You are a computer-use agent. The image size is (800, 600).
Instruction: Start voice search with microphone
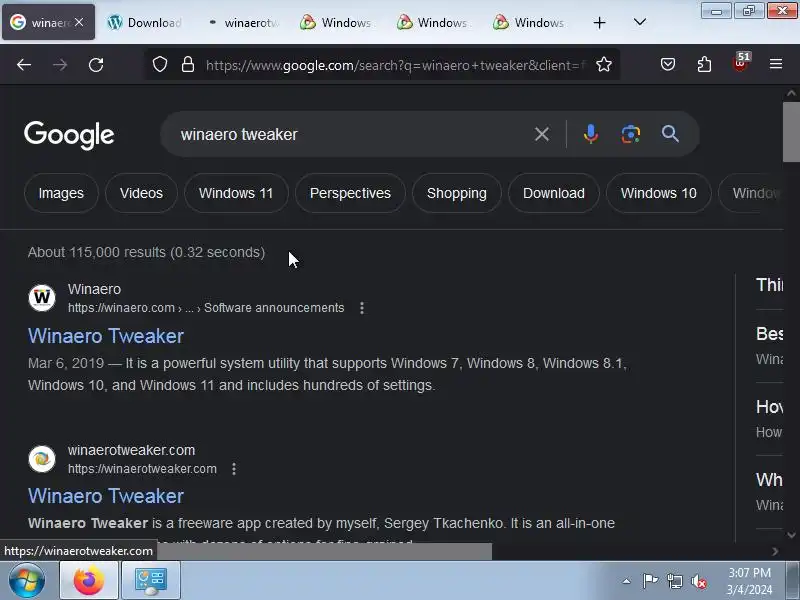[591, 134]
